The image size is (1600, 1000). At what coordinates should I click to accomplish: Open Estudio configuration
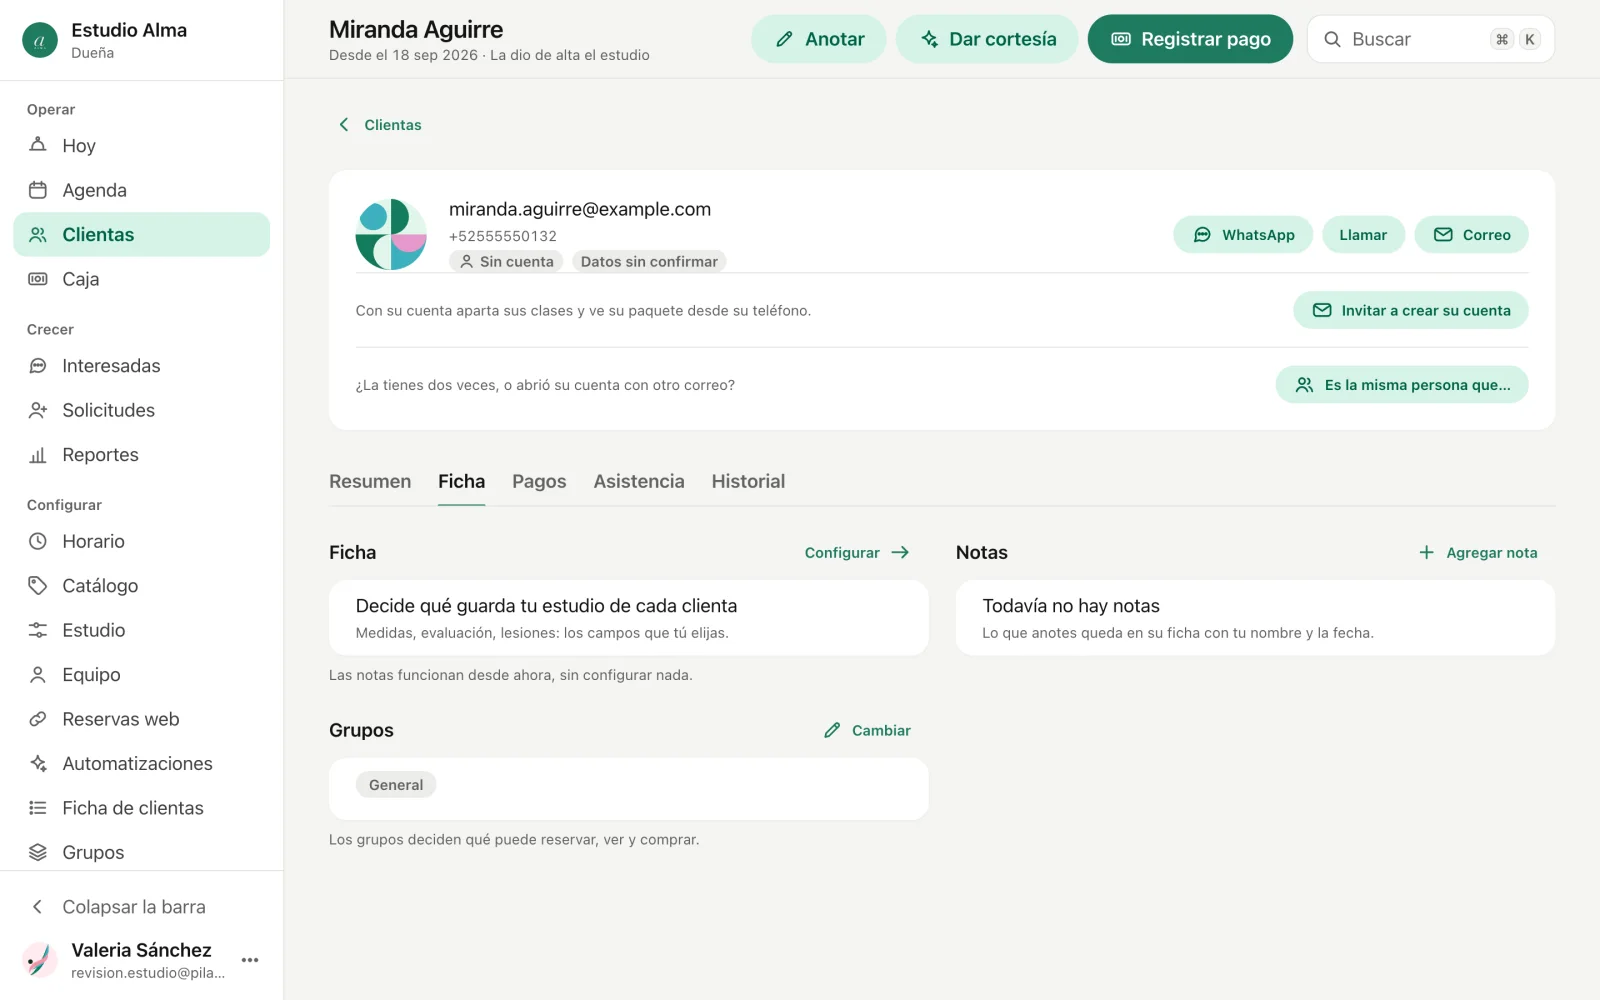141,630
